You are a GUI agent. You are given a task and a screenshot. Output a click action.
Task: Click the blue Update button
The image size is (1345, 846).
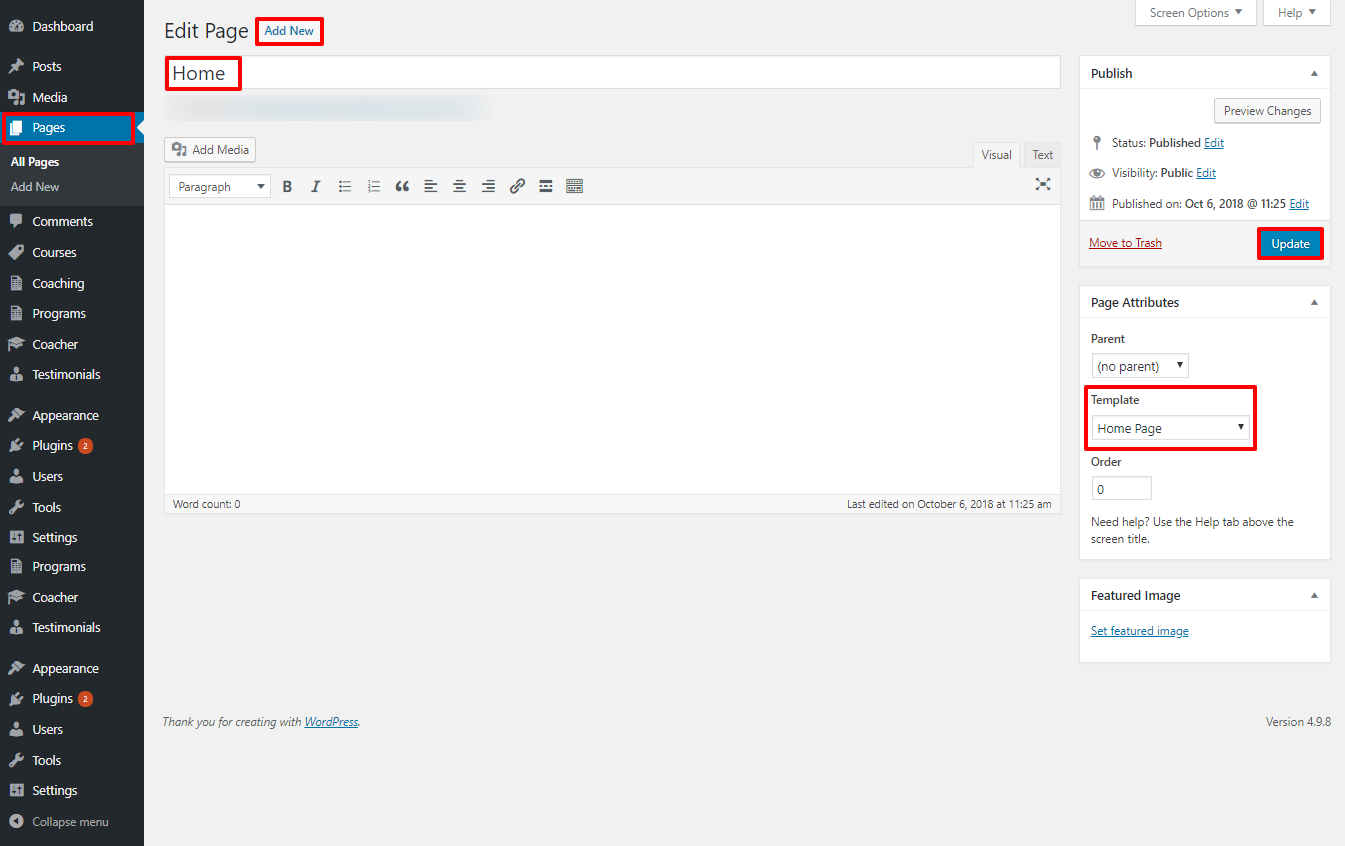1290,244
